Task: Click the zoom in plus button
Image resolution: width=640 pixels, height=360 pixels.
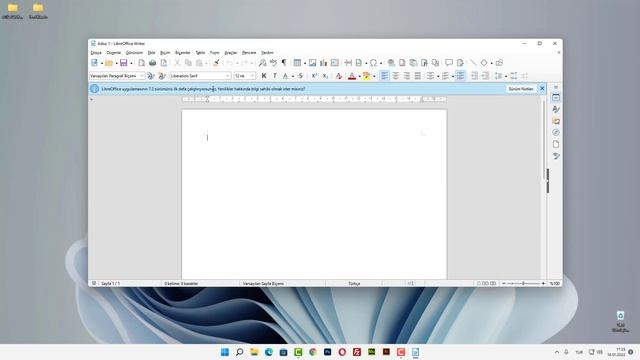Action: point(543,283)
